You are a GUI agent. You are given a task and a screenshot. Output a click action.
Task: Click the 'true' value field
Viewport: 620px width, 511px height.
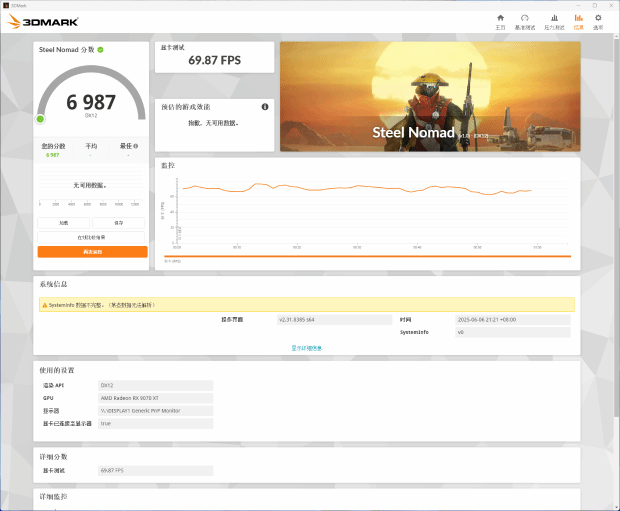coord(156,423)
